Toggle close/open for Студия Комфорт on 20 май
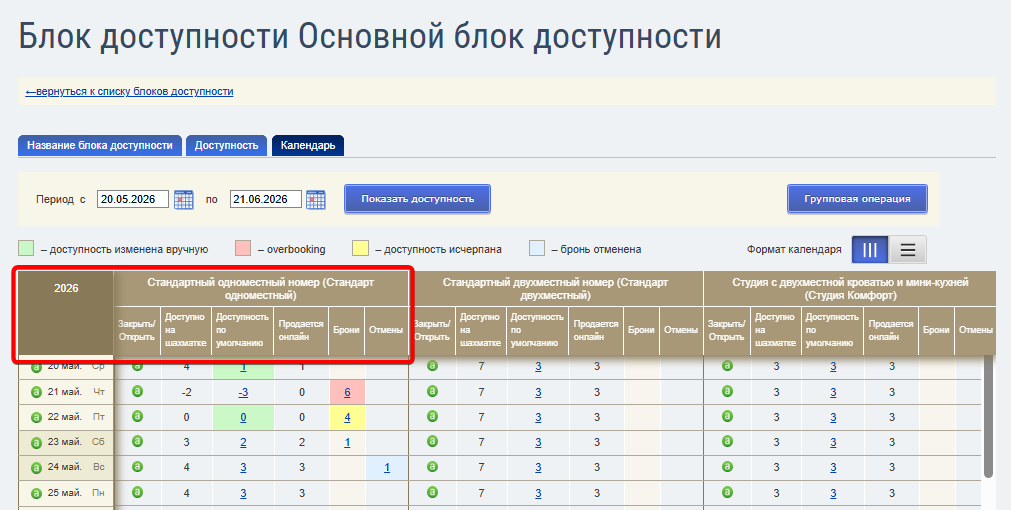The width and height of the screenshot is (1011, 510). point(727,366)
